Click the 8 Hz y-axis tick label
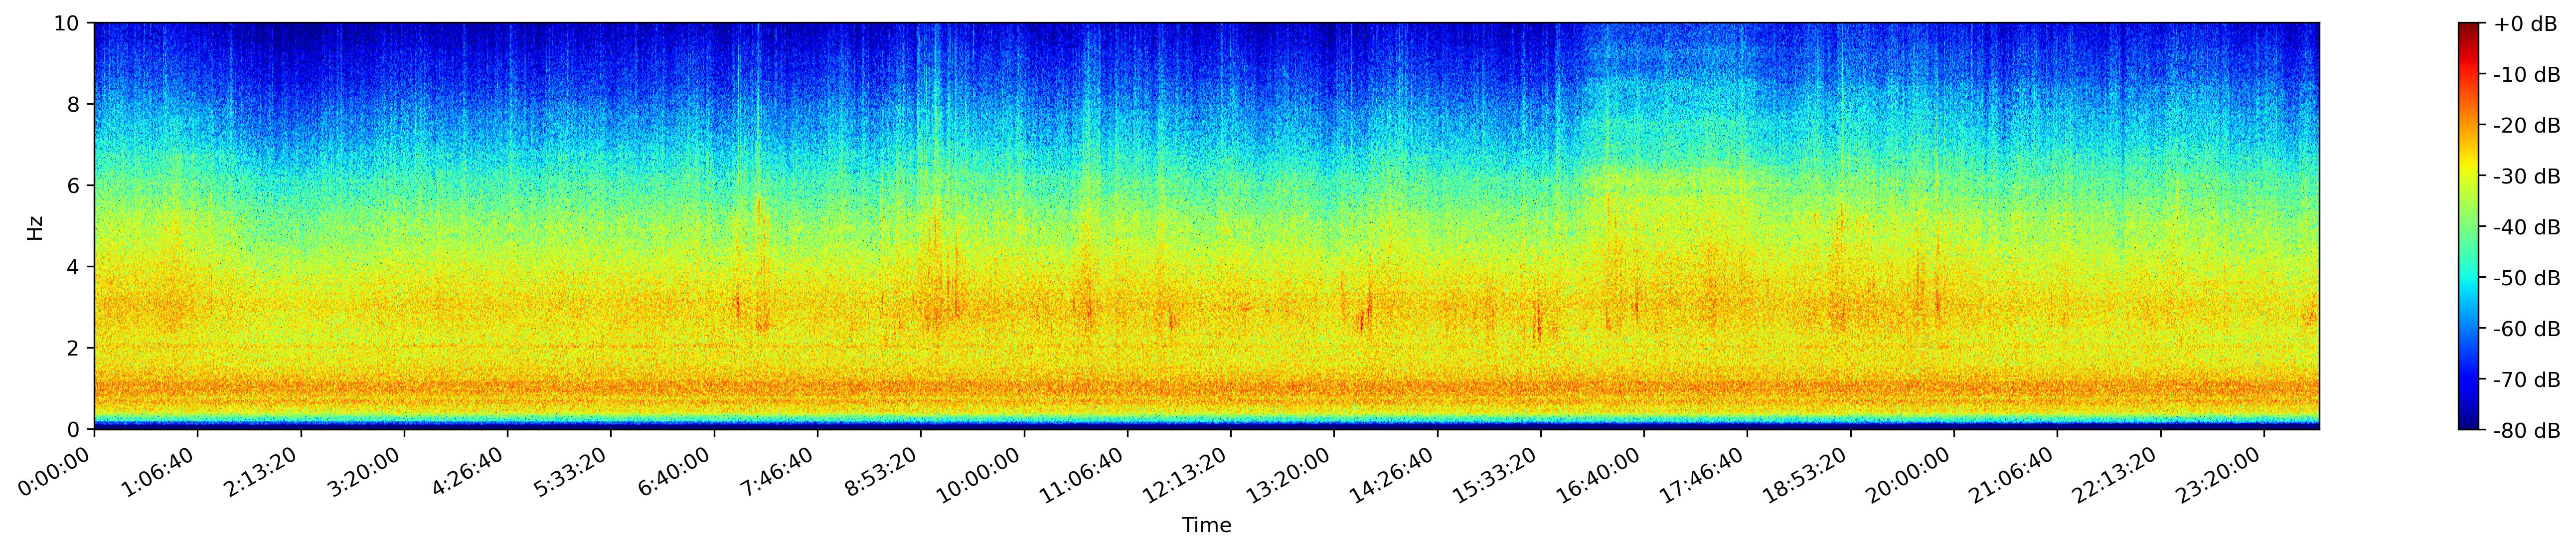This screenshot has height=551, width=2576. (75, 104)
